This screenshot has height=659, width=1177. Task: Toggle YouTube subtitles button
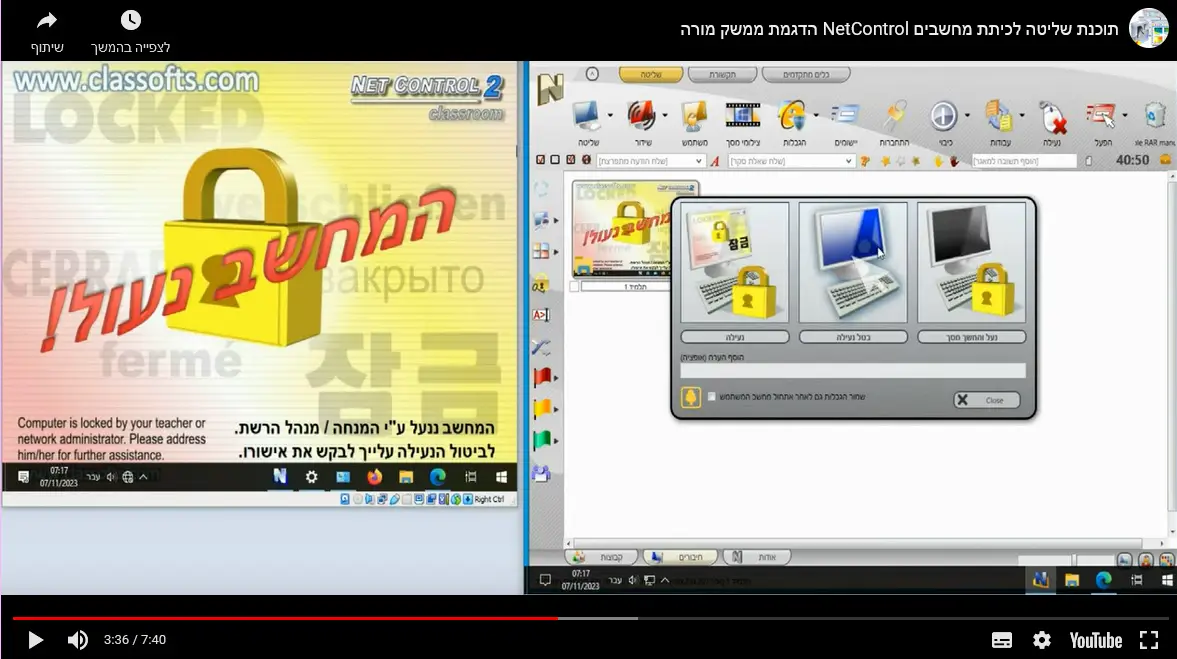click(1001, 640)
